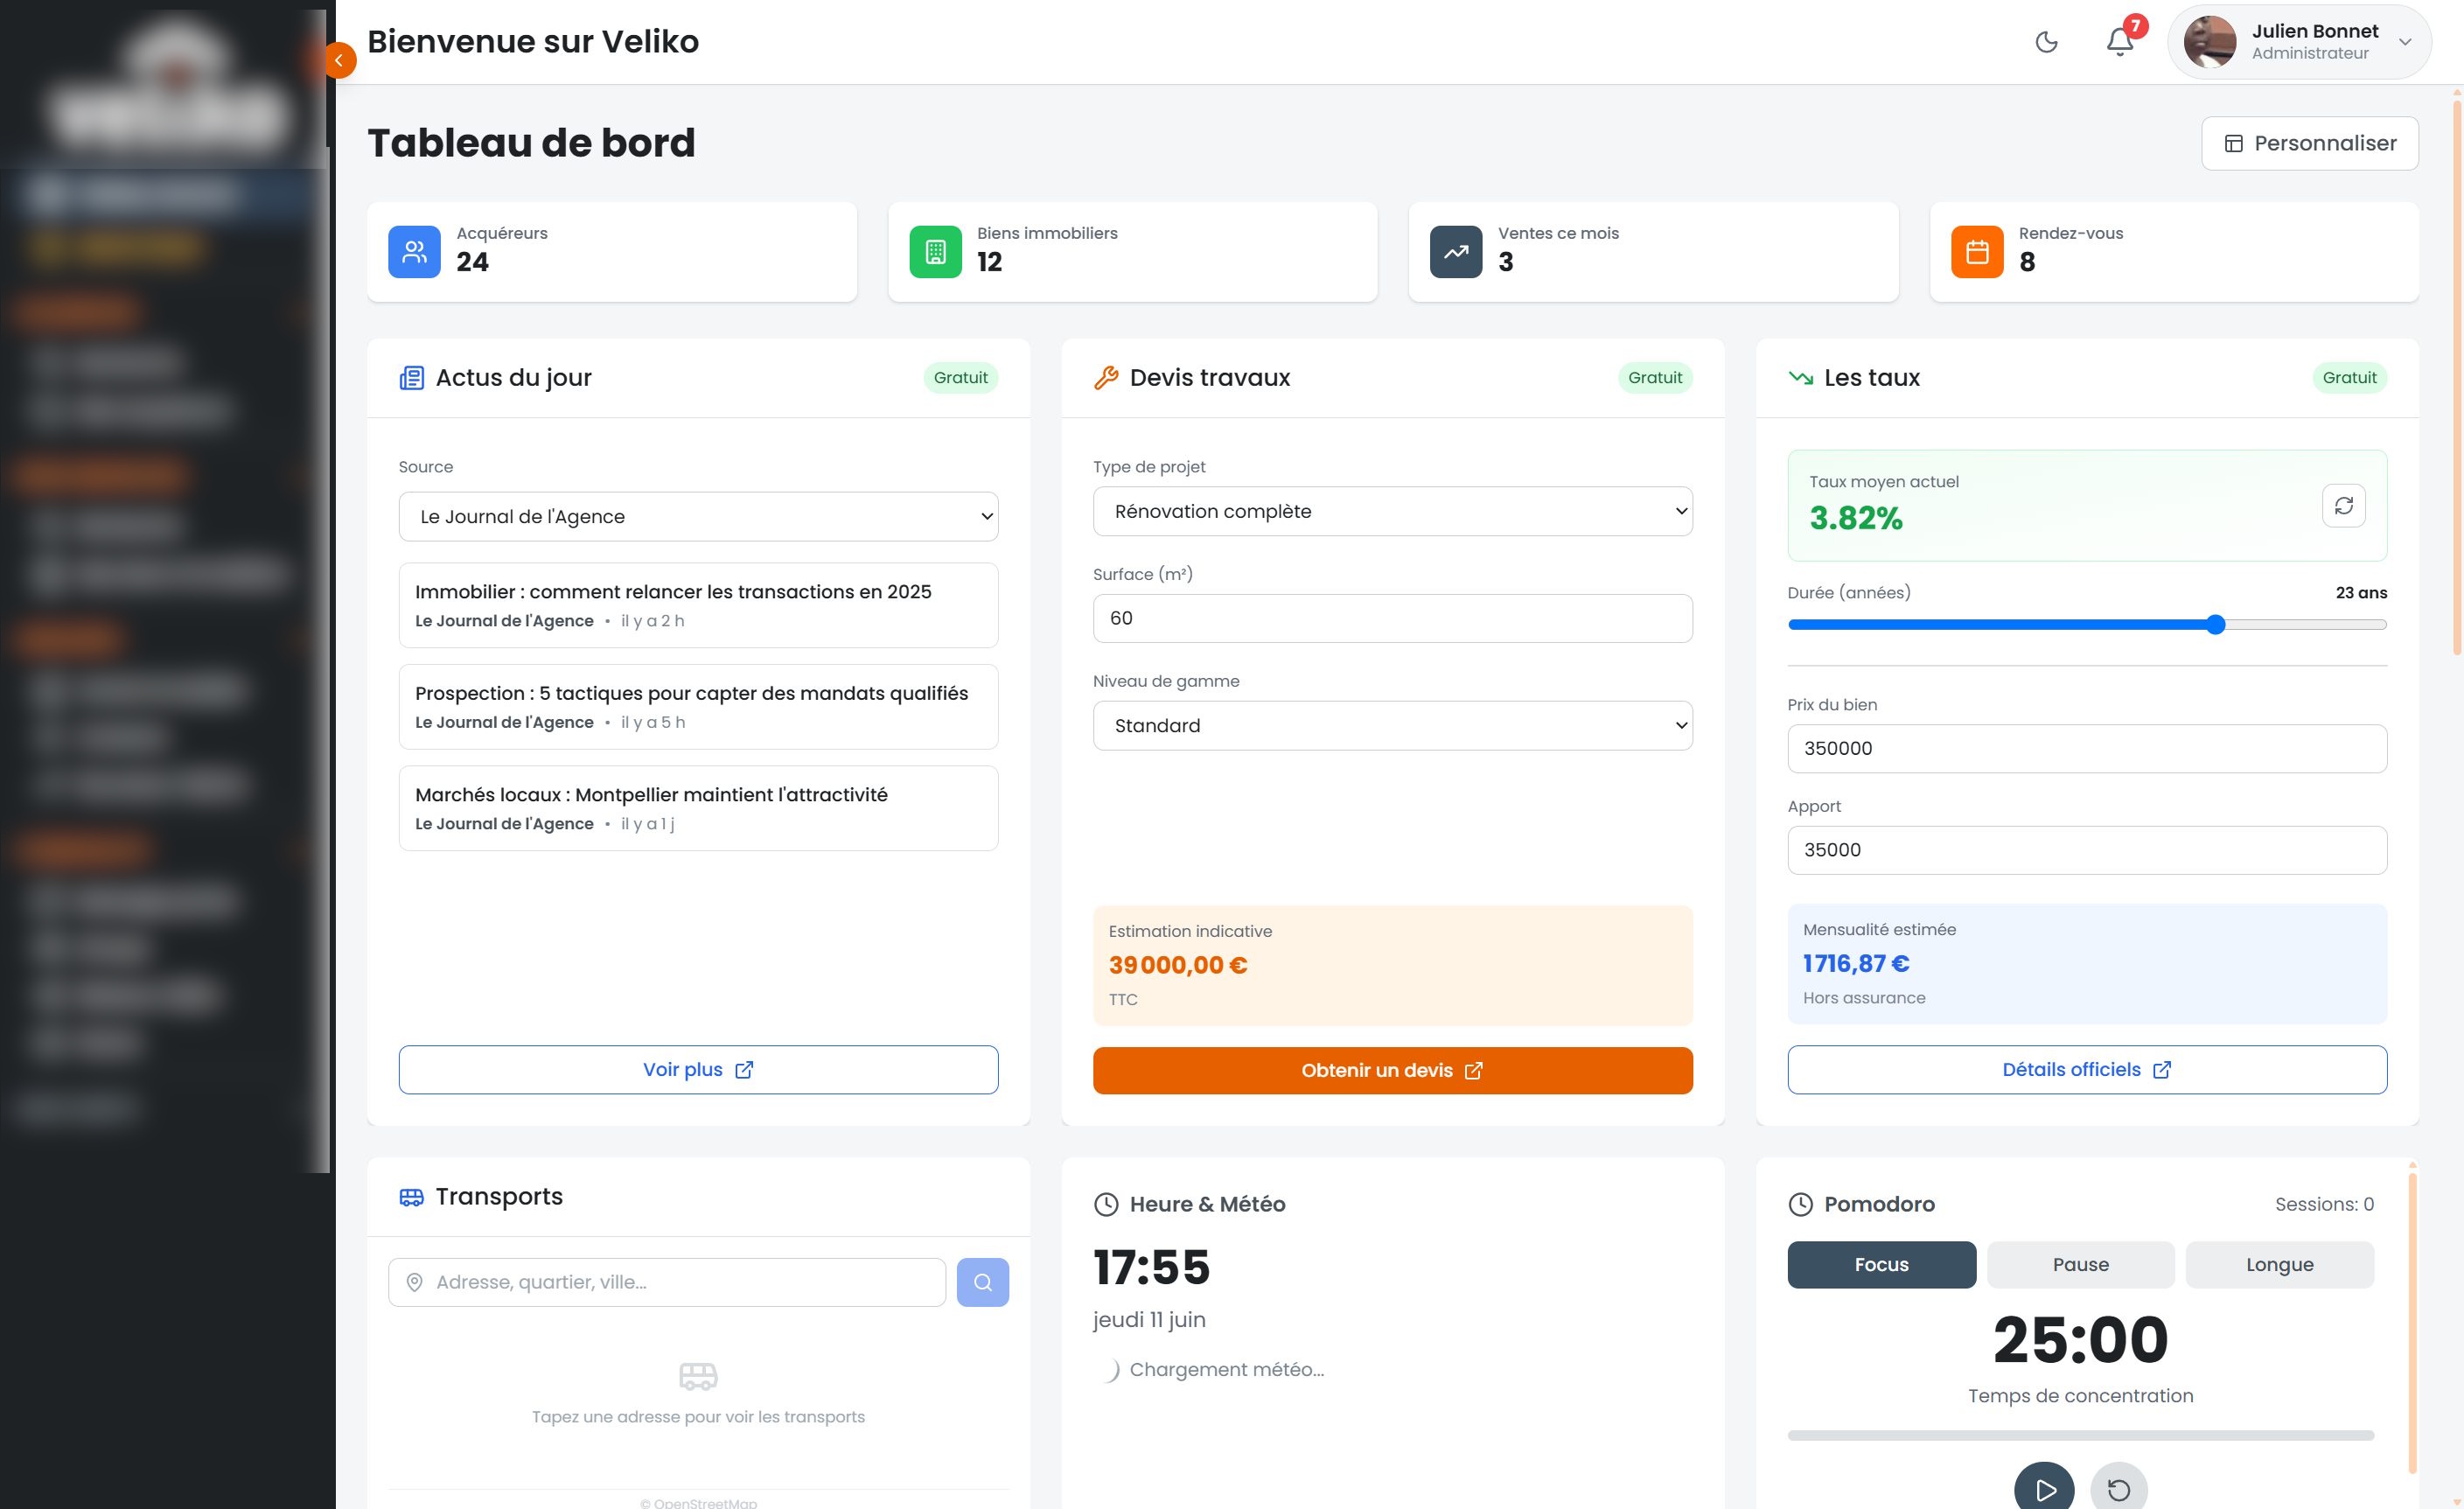
Task: Click the Voir plus button
Action: pyautogui.click(x=698, y=1070)
